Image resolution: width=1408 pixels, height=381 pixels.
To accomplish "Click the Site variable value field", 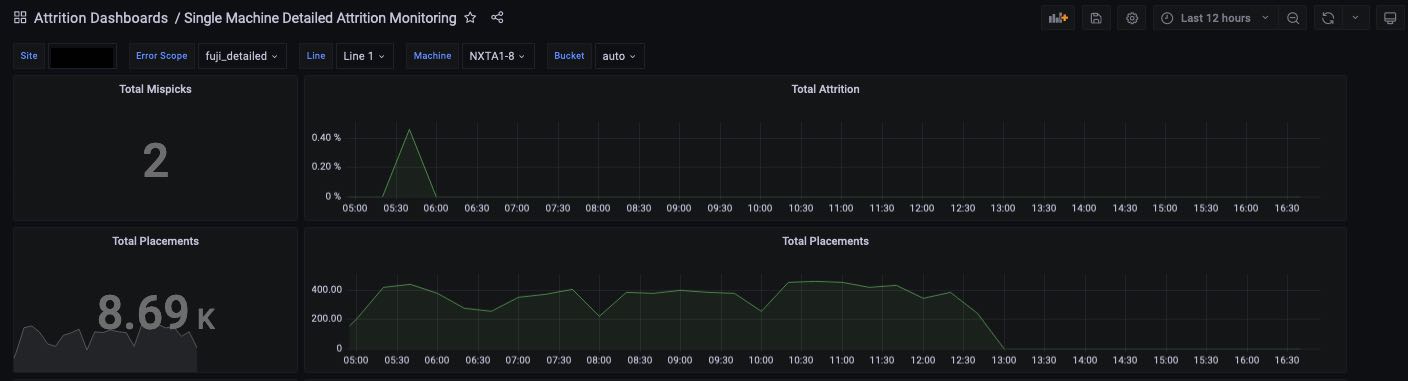I will [x=83, y=56].
